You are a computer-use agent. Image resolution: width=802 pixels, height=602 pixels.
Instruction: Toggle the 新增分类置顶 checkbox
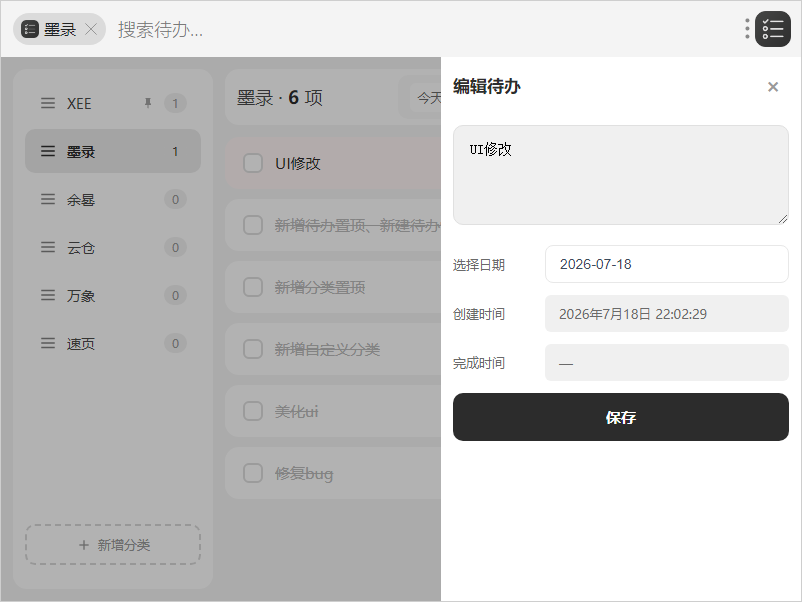click(253, 287)
